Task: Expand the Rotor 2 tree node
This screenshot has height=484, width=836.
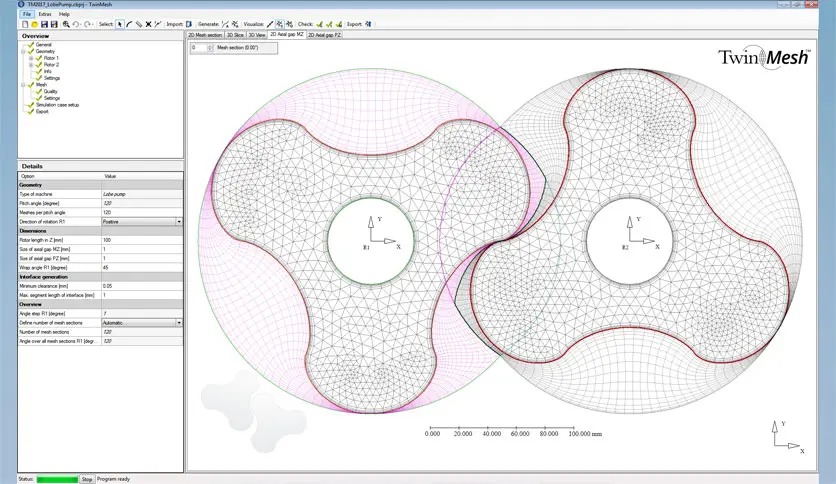Action: 31,65
